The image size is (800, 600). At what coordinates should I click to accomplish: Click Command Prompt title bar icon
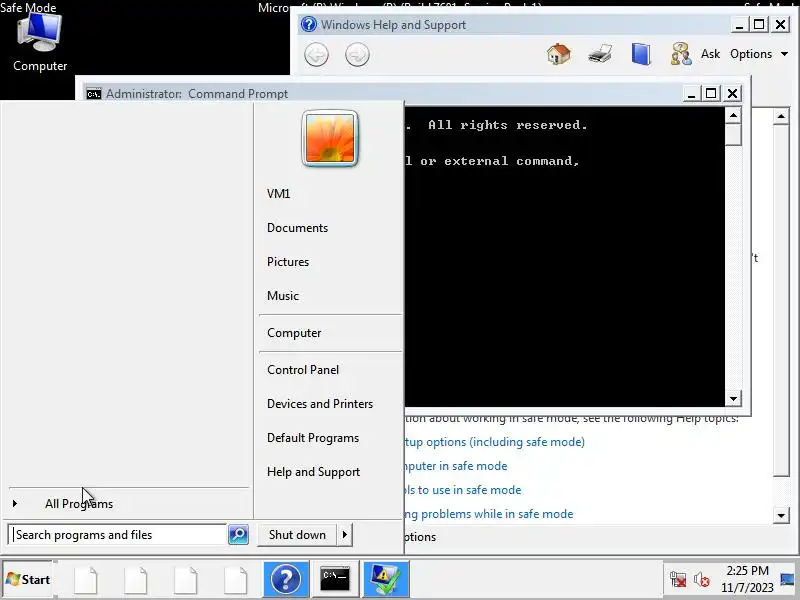pyautogui.click(x=94, y=94)
